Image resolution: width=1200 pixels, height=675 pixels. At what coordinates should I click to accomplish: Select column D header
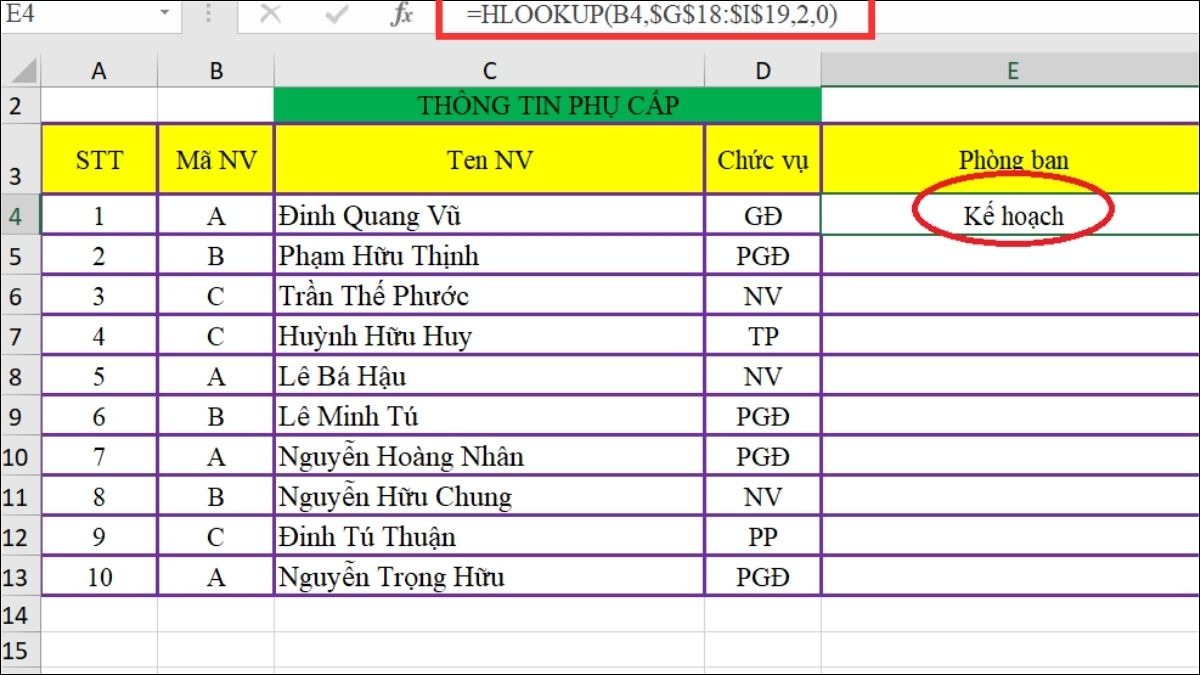(x=763, y=70)
